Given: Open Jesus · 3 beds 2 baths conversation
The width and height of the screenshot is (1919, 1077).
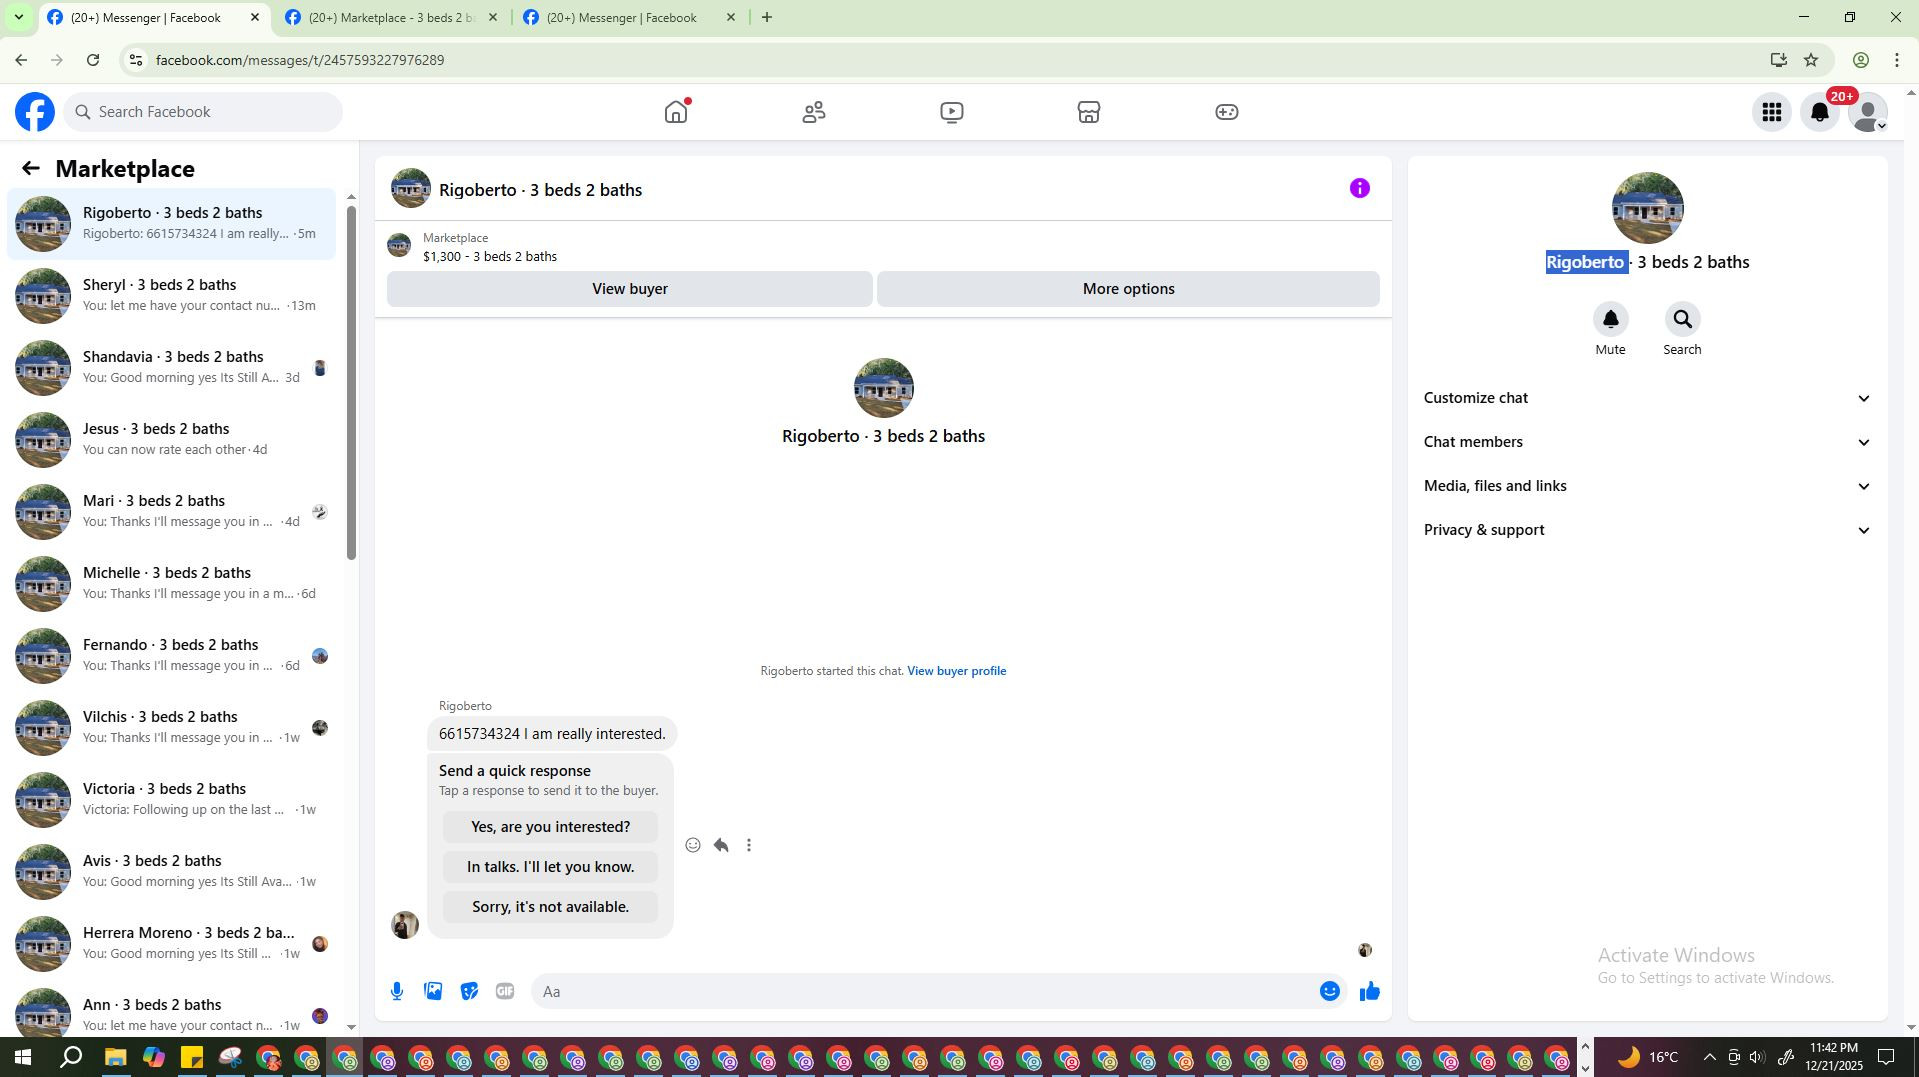Looking at the screenshot, I should point(172,439).
